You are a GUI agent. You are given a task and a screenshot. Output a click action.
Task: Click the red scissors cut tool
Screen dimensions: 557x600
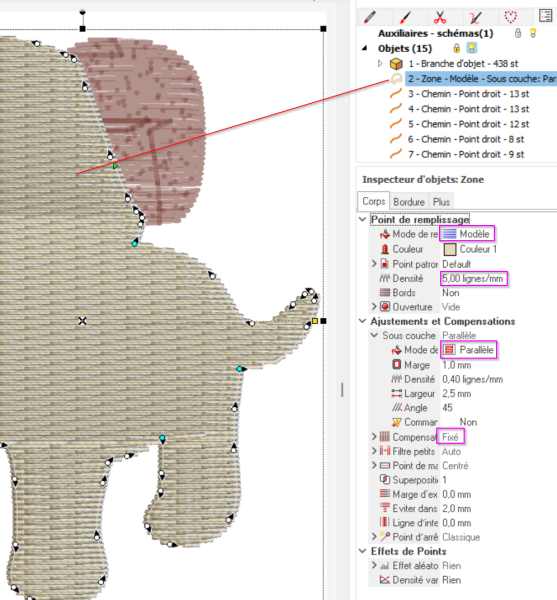pyautogui.click(x=440, y=17)
